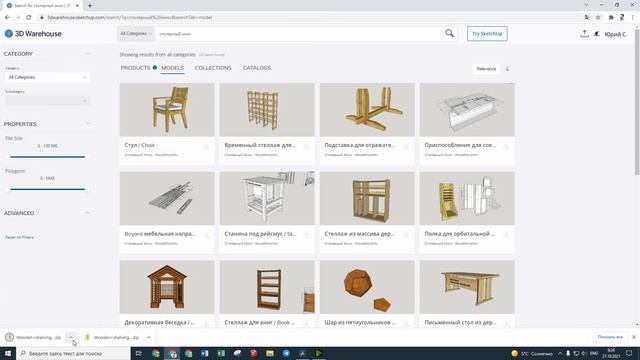Click the Windows taskbar search box
This screenshot has height=360, width=640.
tap(73, 353)
